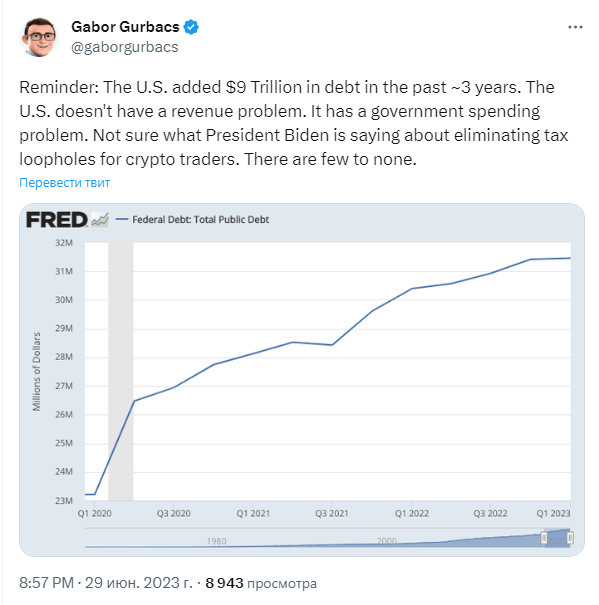This screenshot has width=599, height=605.
Task: Click the FRED green chart-line icon
Action: click(x=100, y=220)
